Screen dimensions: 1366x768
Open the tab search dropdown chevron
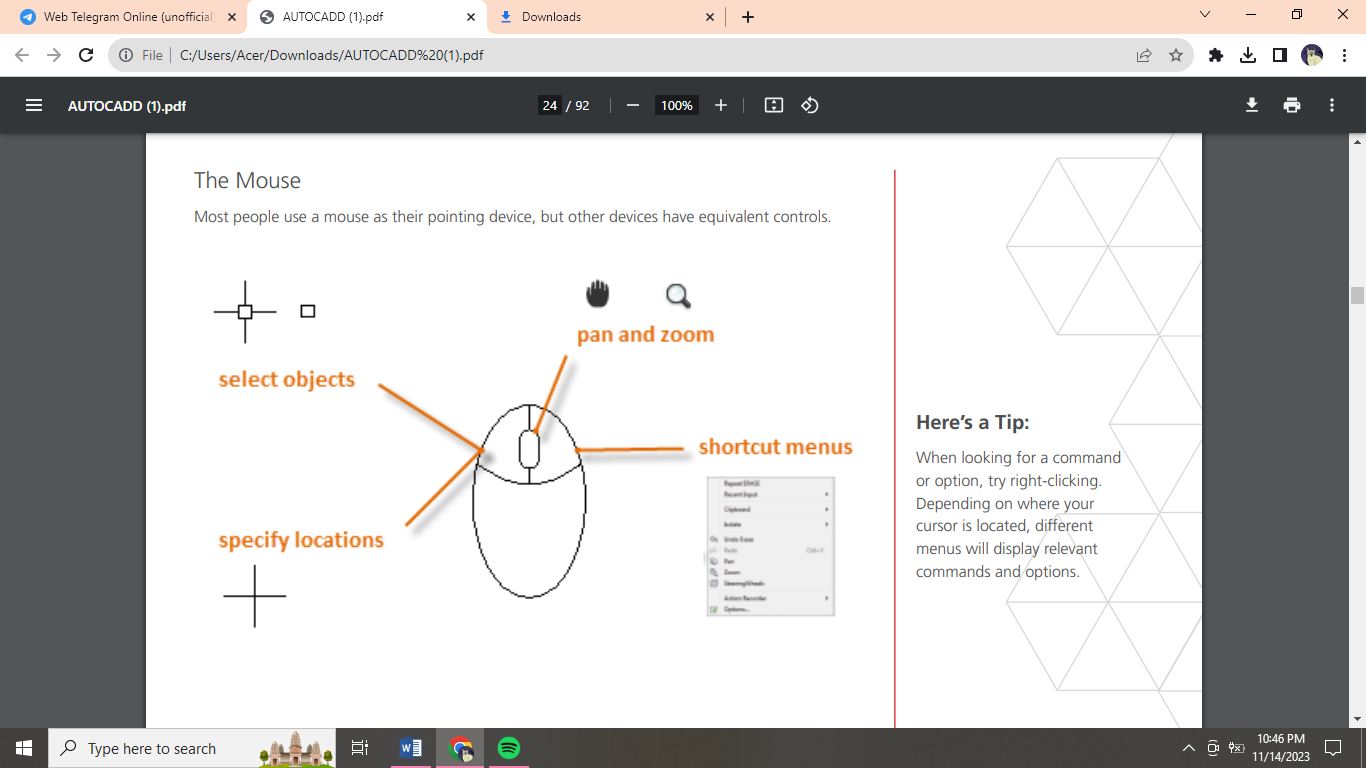[1204, 15]
